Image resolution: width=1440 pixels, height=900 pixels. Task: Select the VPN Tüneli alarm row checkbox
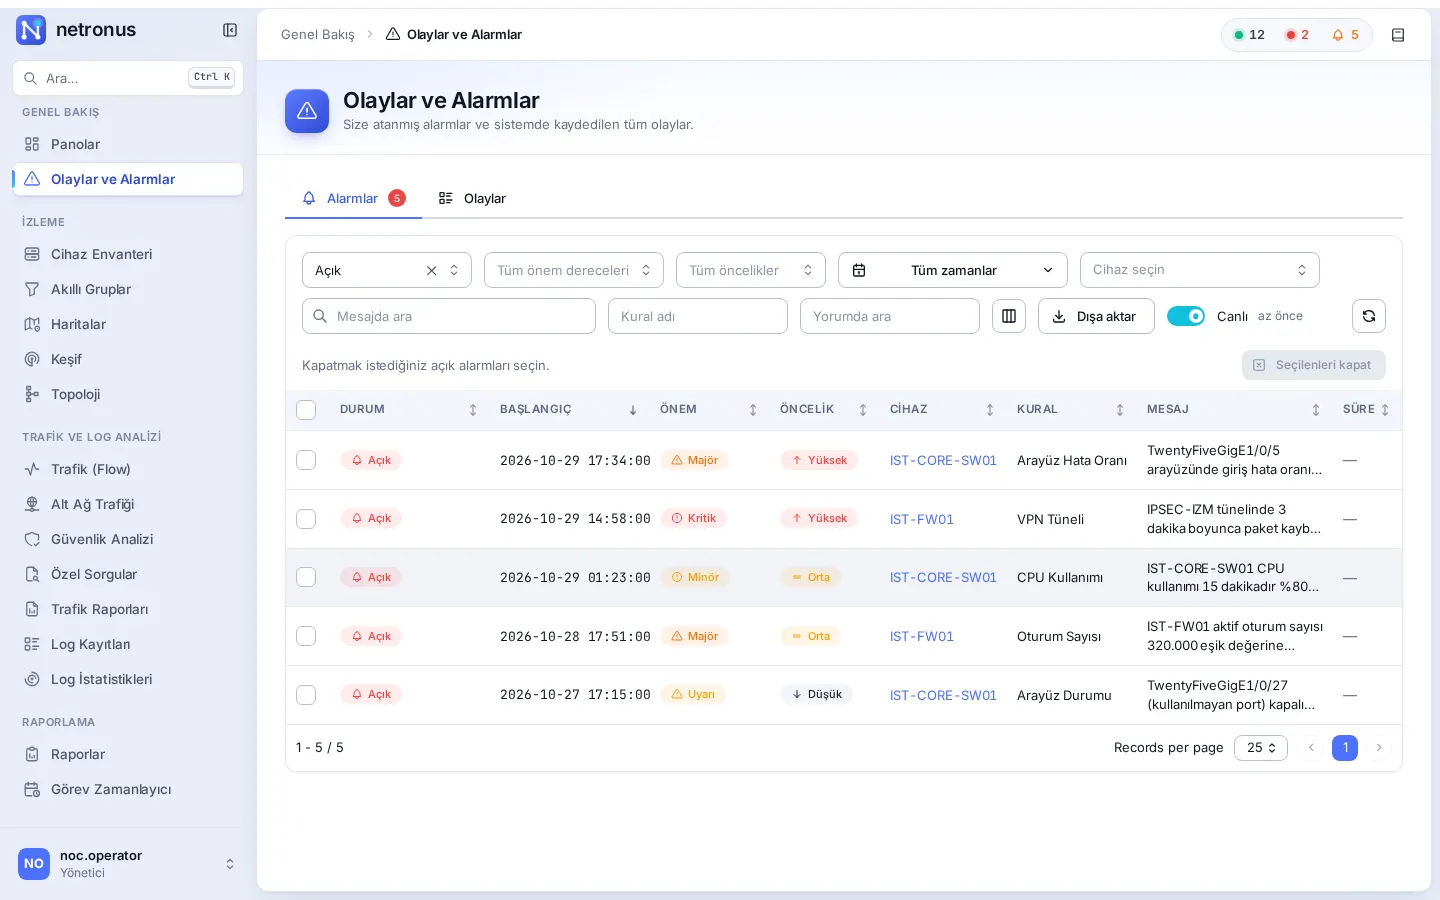click(306, 519)
